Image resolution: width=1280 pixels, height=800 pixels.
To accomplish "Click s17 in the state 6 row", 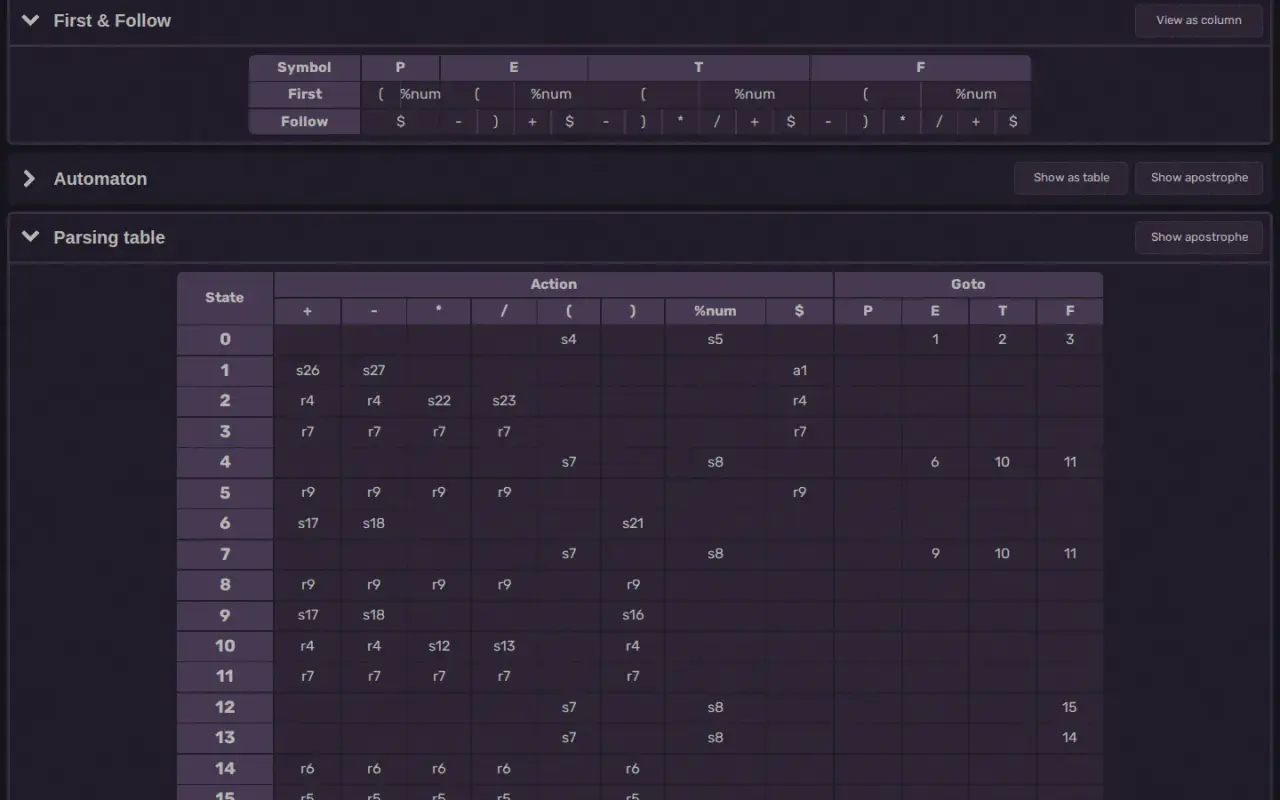I will coord(307,523).
